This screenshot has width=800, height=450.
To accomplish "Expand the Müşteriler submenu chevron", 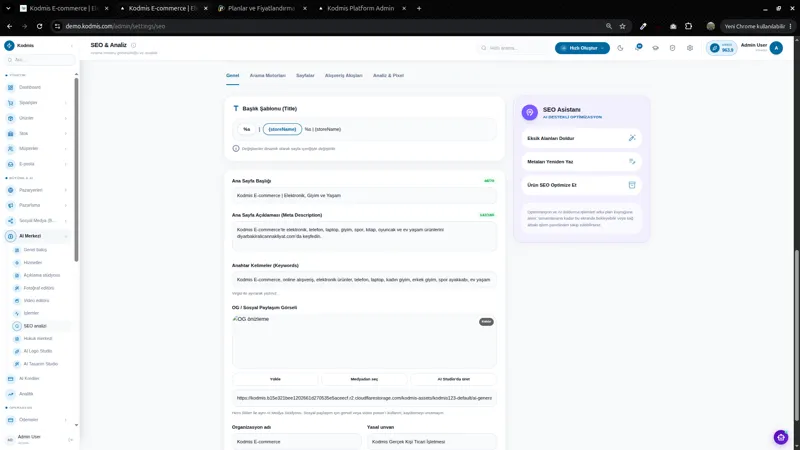I will coord(66,148).
